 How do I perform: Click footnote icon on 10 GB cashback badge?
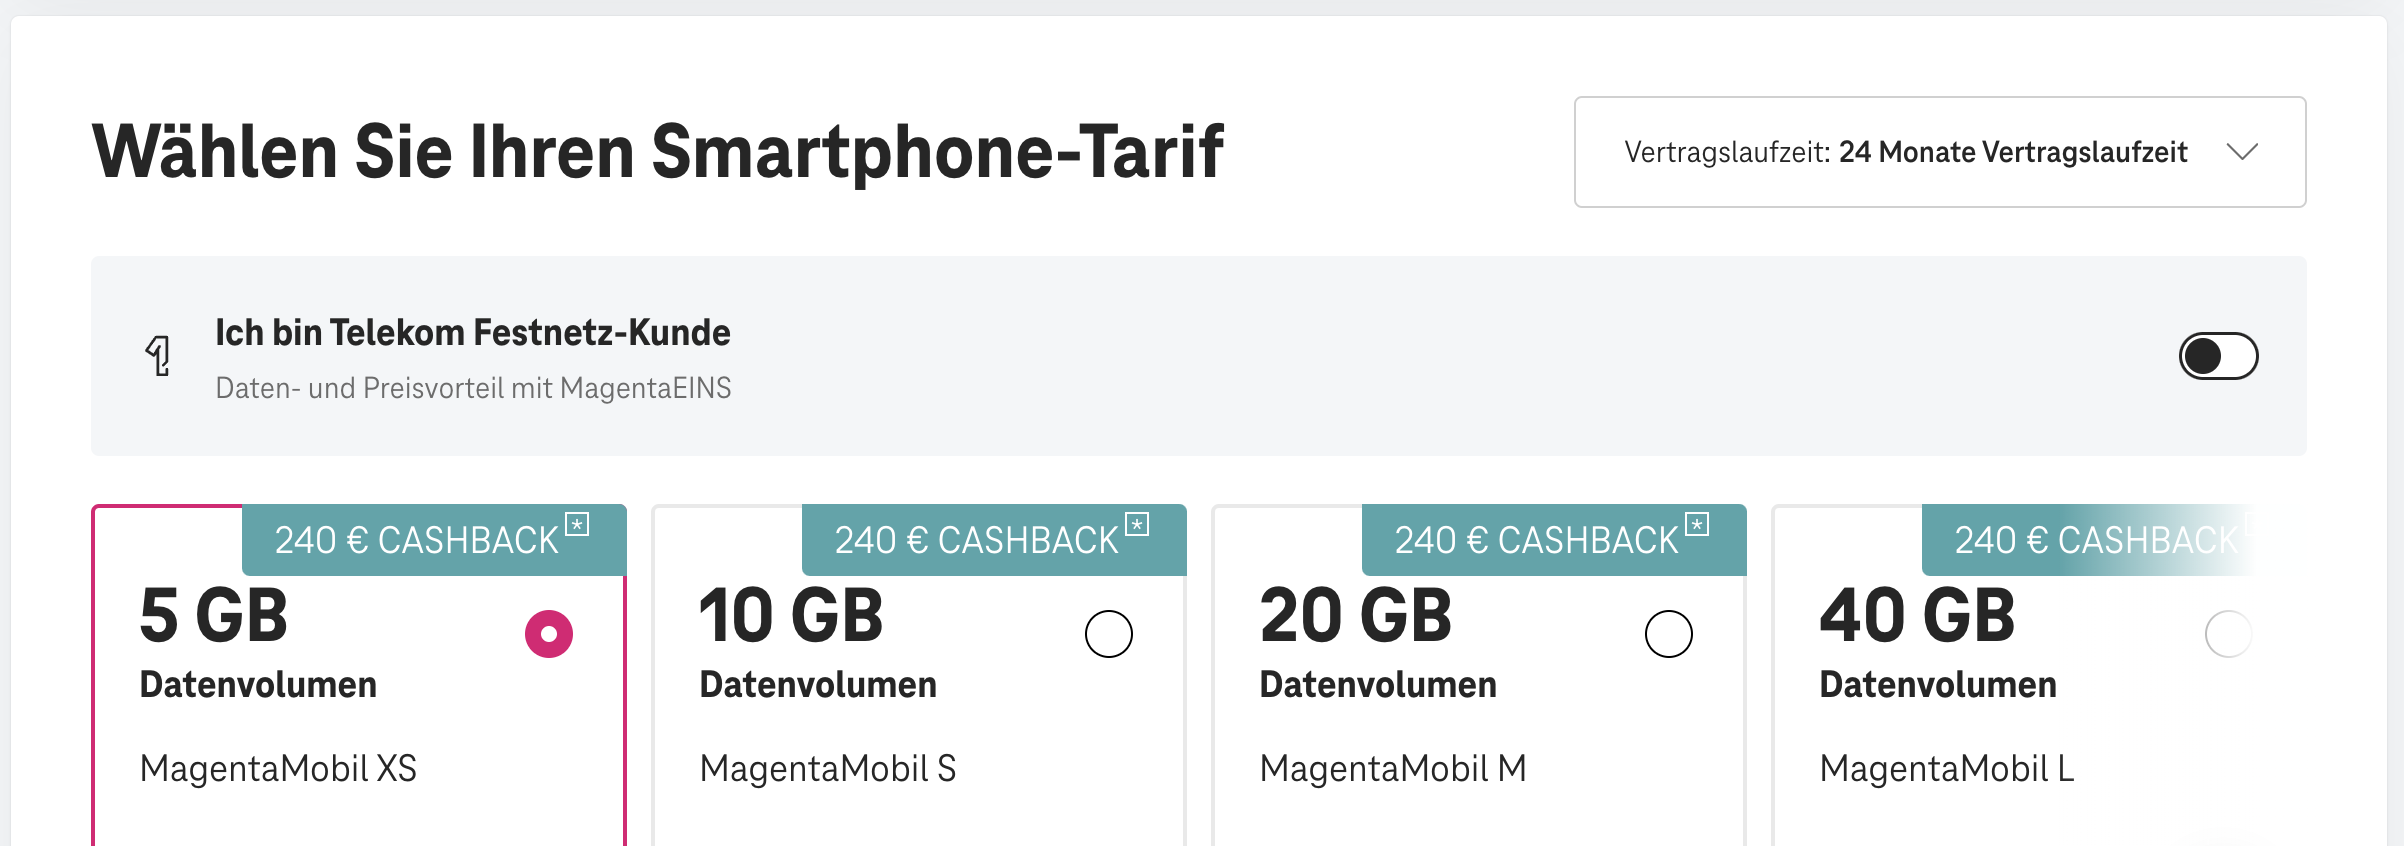pyautogui.click(x=1137, y=524)
